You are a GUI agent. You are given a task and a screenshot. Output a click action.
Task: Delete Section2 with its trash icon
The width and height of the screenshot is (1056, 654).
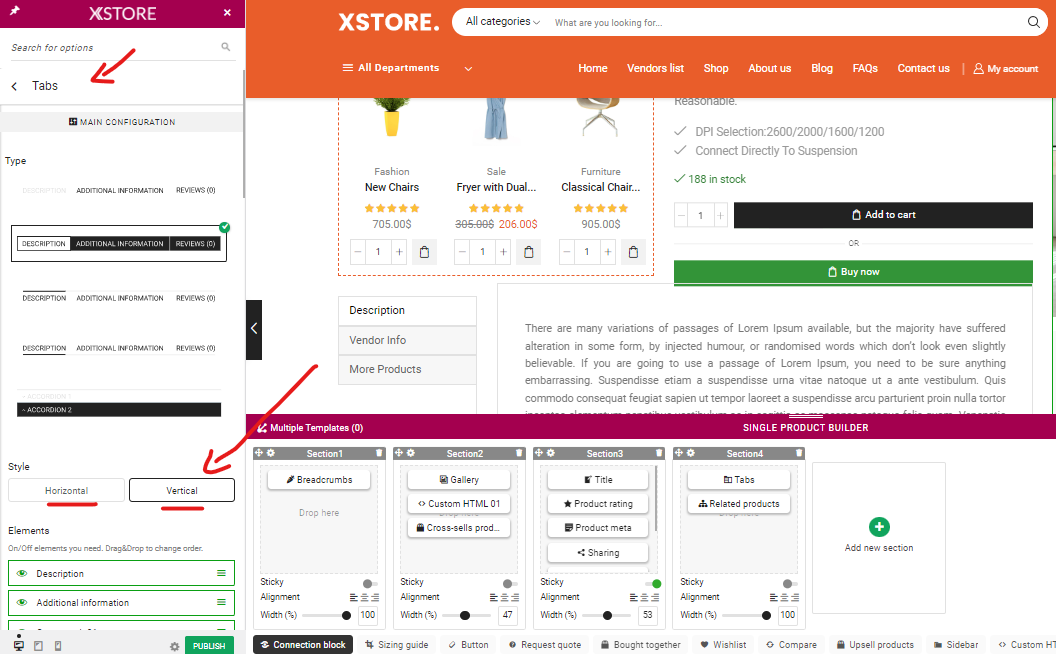(519, 453)
